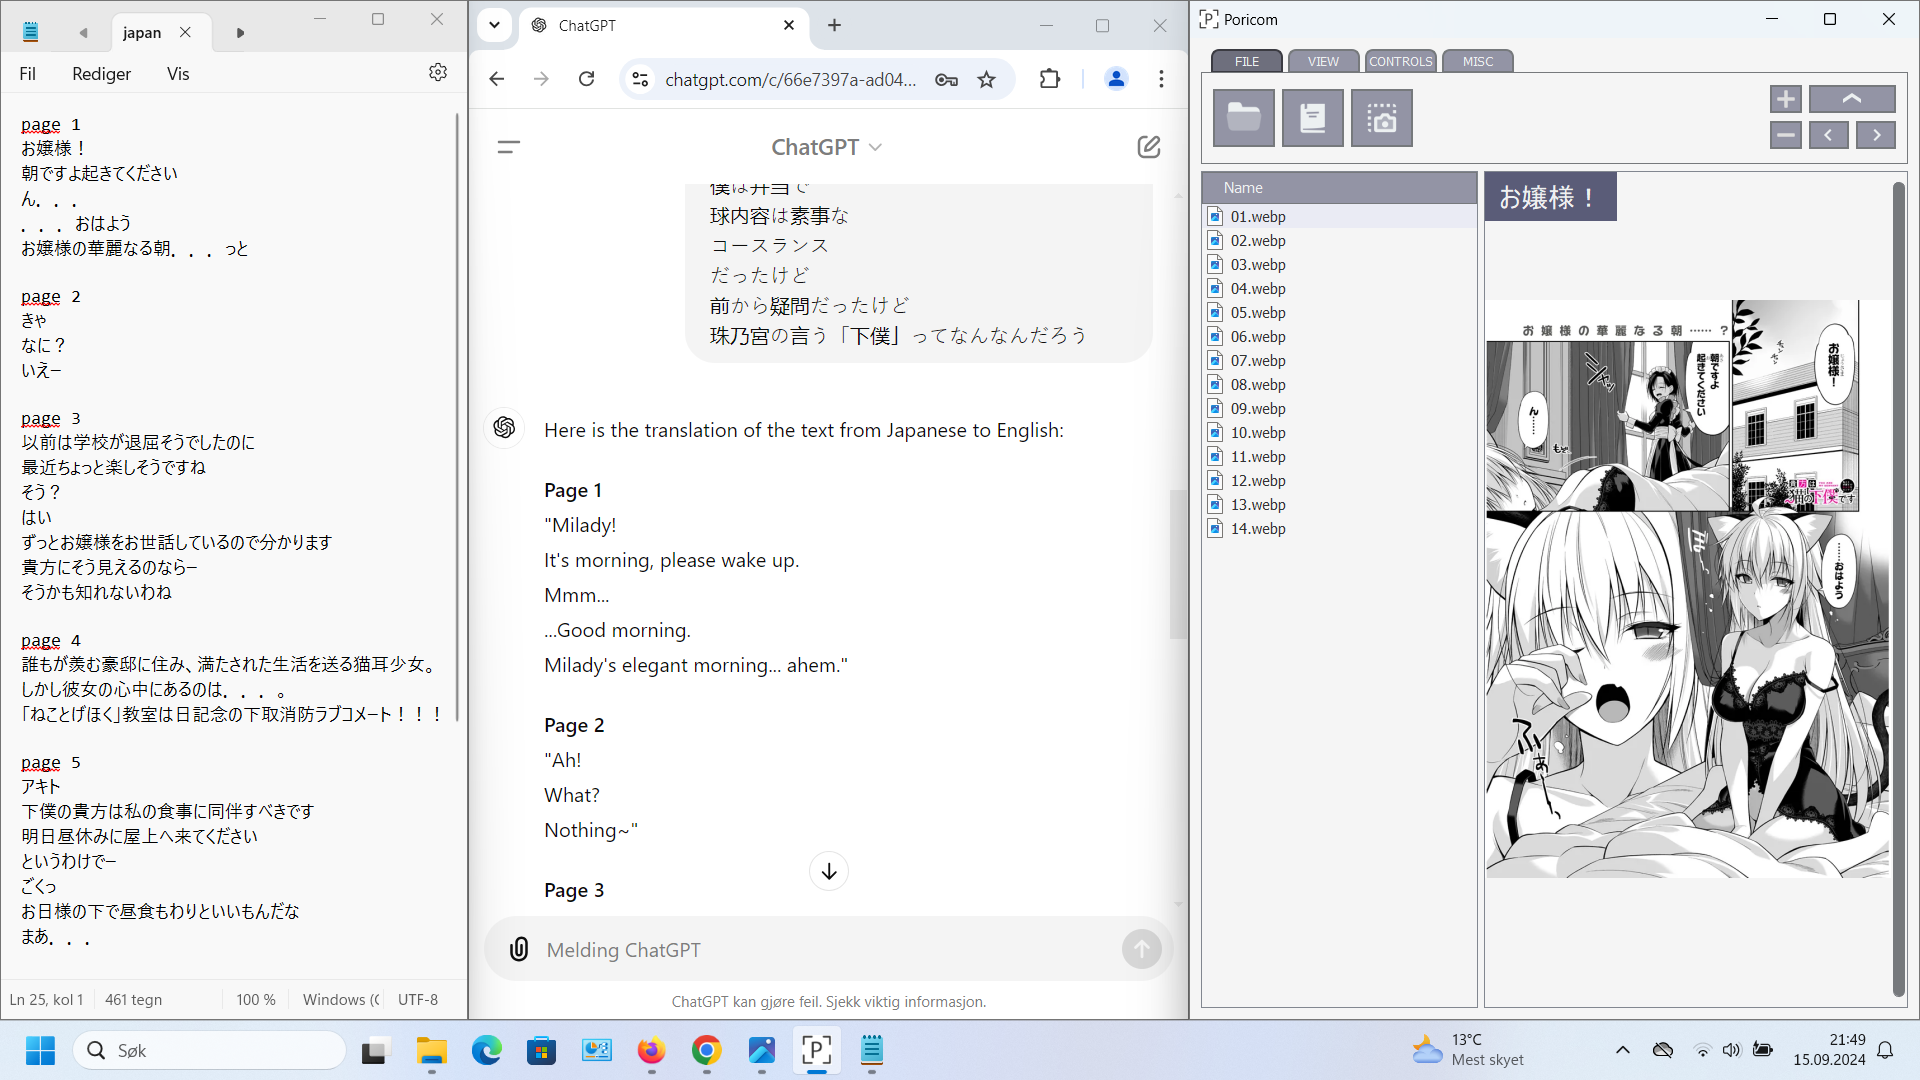Switch to the VIEW tab in Poricom
Viewport: 1920px width, 1080px height.
tap(1323, 61)
